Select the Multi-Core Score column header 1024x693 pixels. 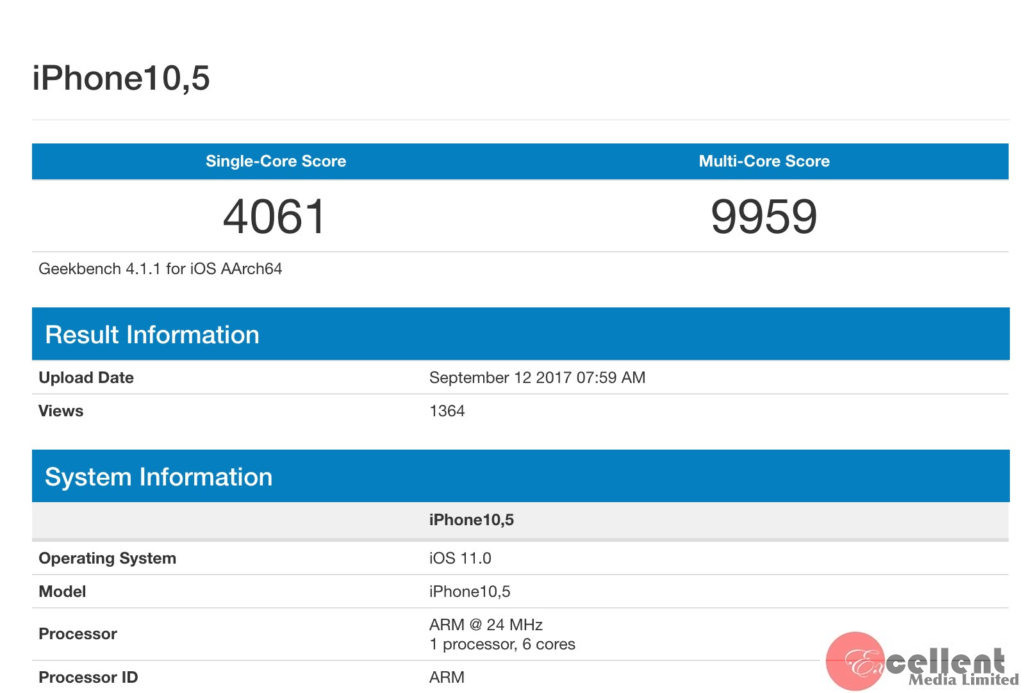pyautogui.click(x=764, y=161)
